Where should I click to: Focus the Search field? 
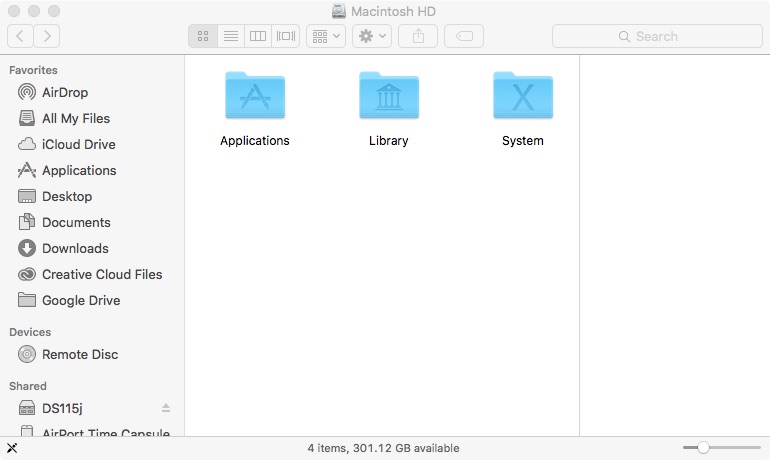pos(657,36)
